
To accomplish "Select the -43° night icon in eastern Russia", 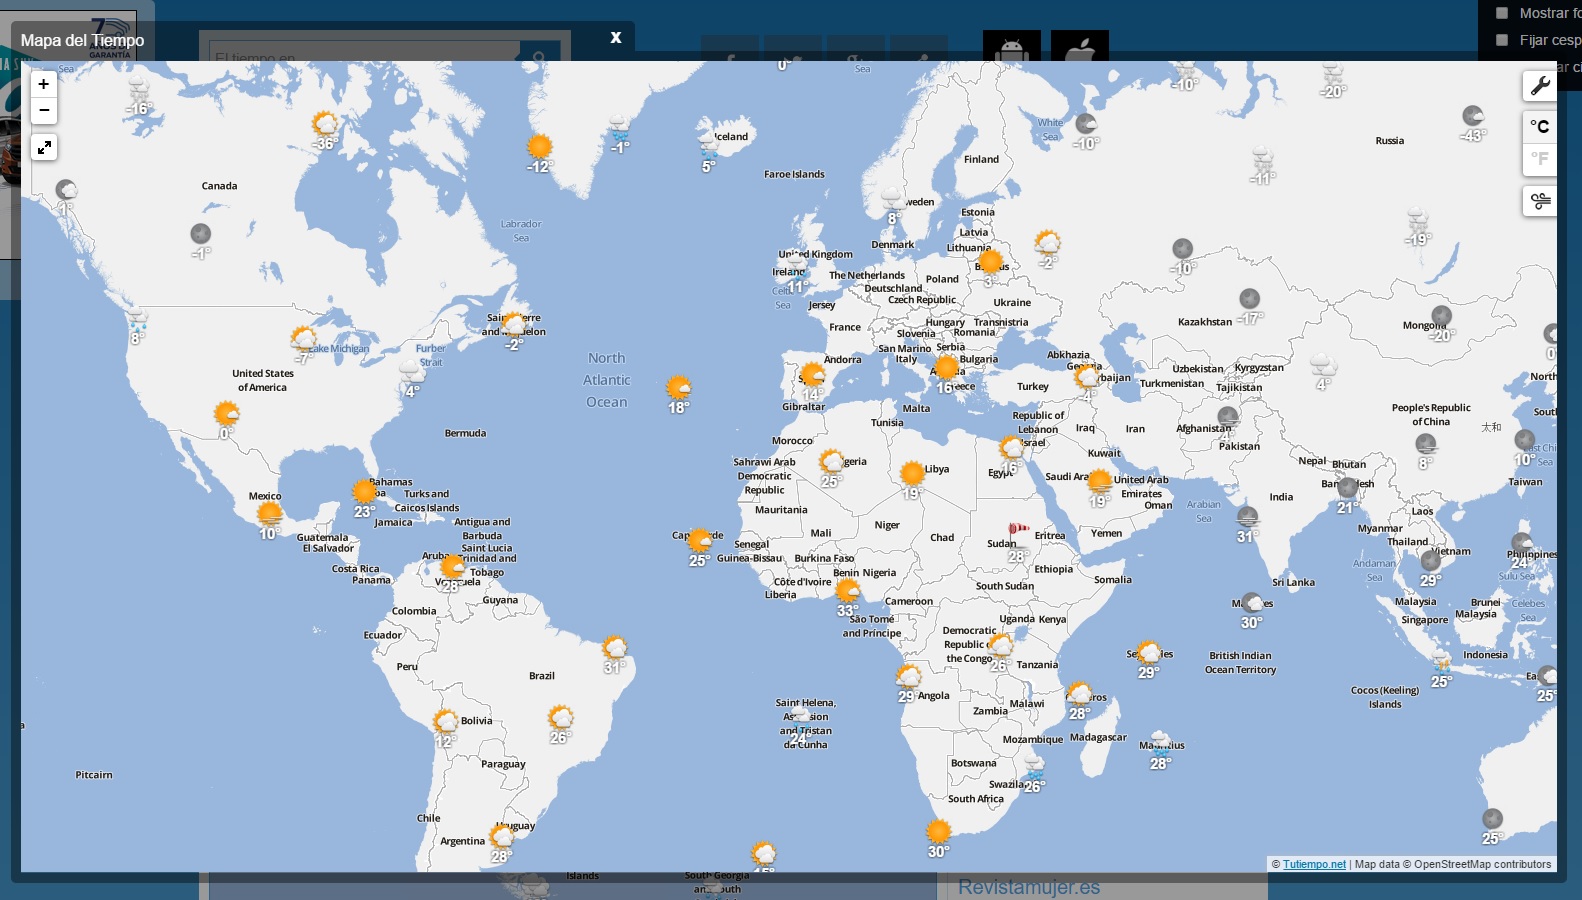I will [x=1473, y=116].
